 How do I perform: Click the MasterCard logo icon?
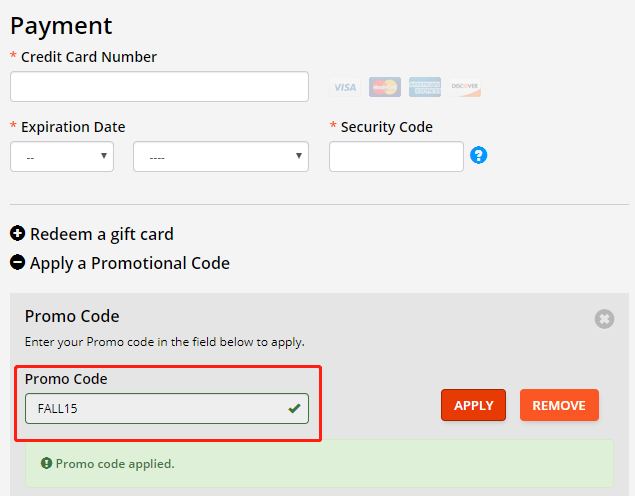pos(385,87)
